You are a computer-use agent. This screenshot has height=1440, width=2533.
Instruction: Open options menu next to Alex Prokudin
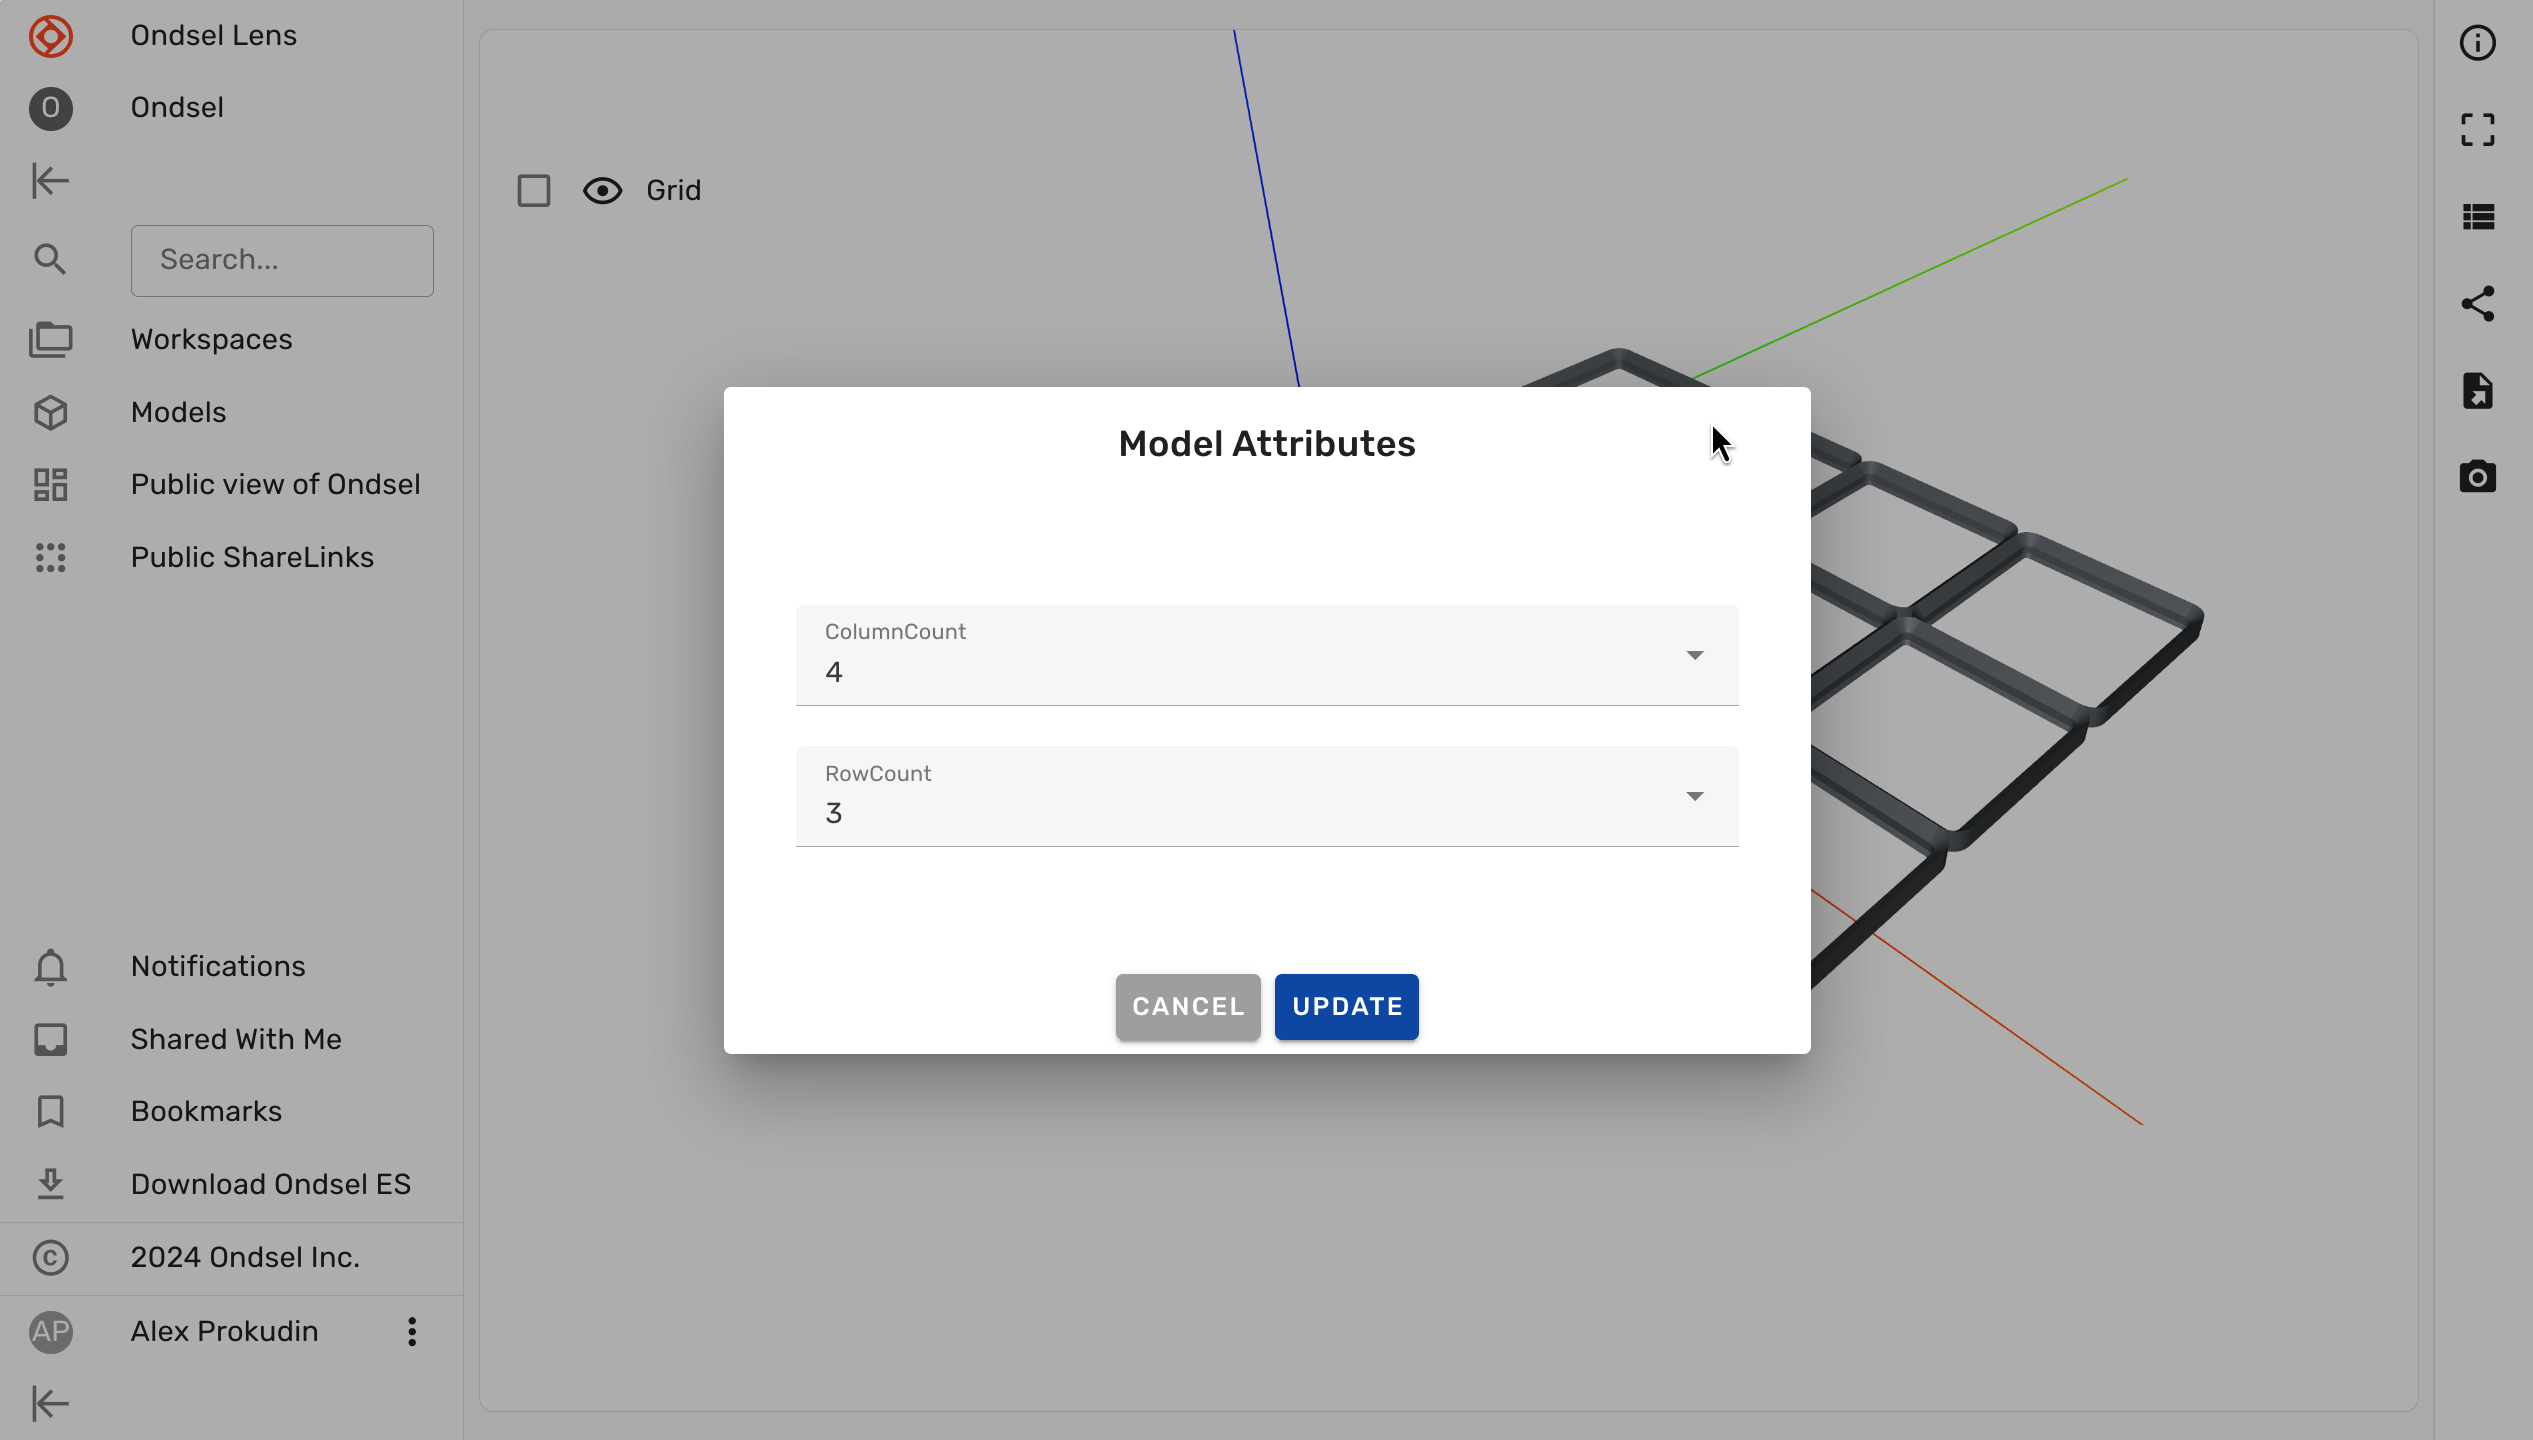pos(411,1331)
